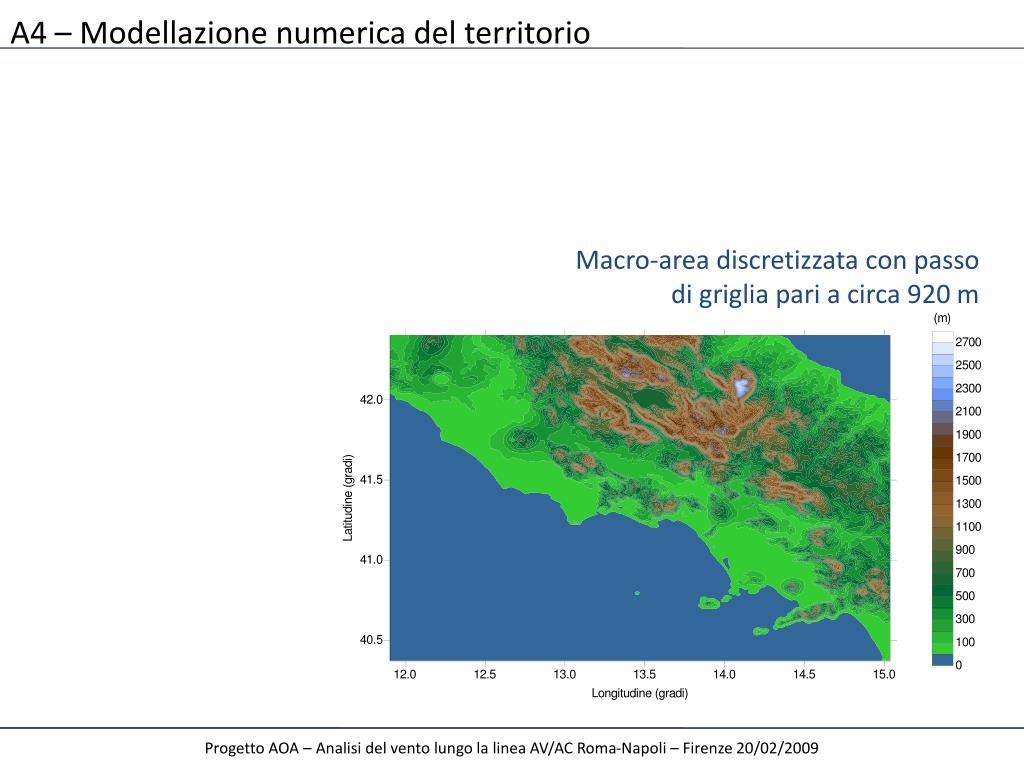This screenshot has width=1024, height=768.
Task: Click the terrain elevation map image
Action: (x=640, y=498)
